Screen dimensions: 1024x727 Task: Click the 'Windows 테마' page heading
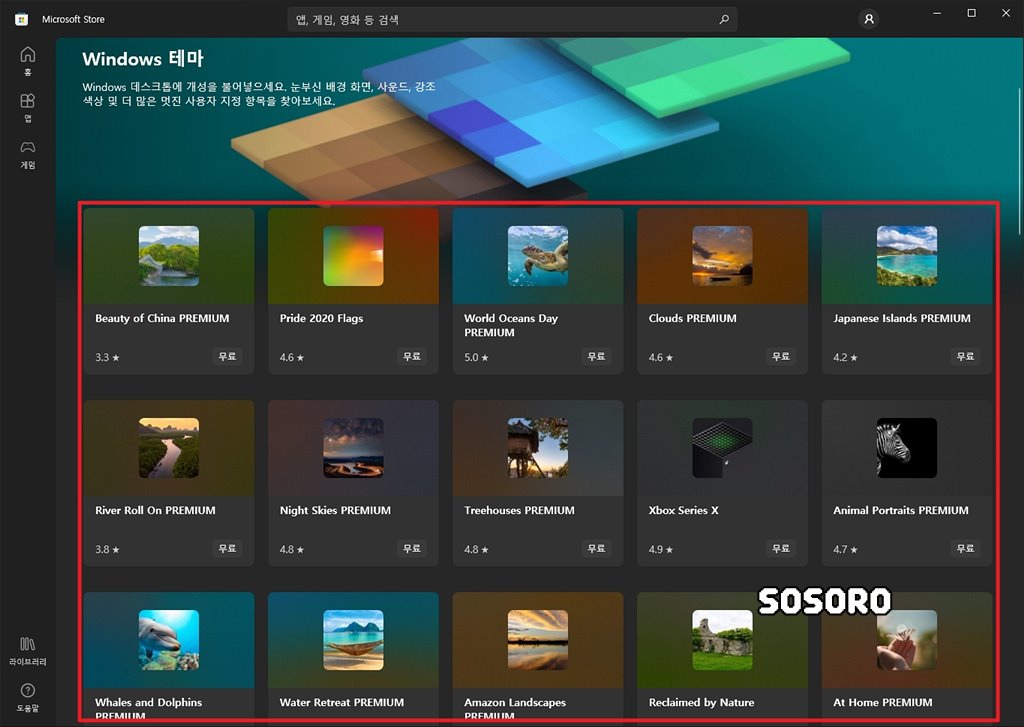tap(142, 59)
